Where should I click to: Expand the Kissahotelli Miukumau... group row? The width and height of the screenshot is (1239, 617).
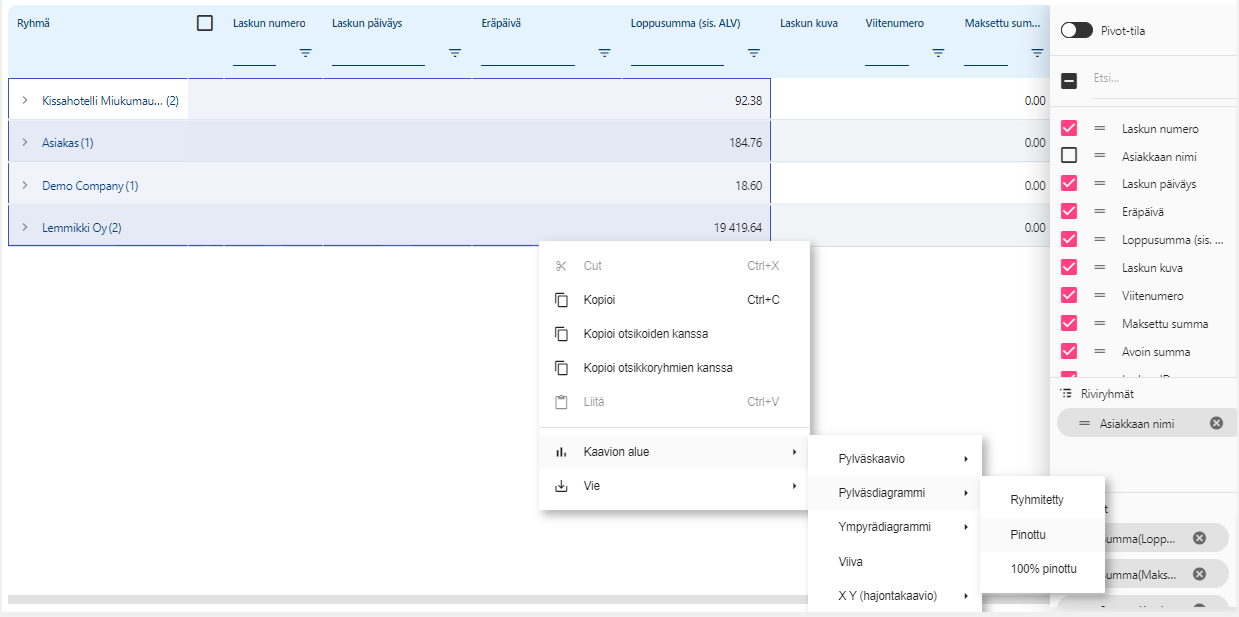(25, 100)
